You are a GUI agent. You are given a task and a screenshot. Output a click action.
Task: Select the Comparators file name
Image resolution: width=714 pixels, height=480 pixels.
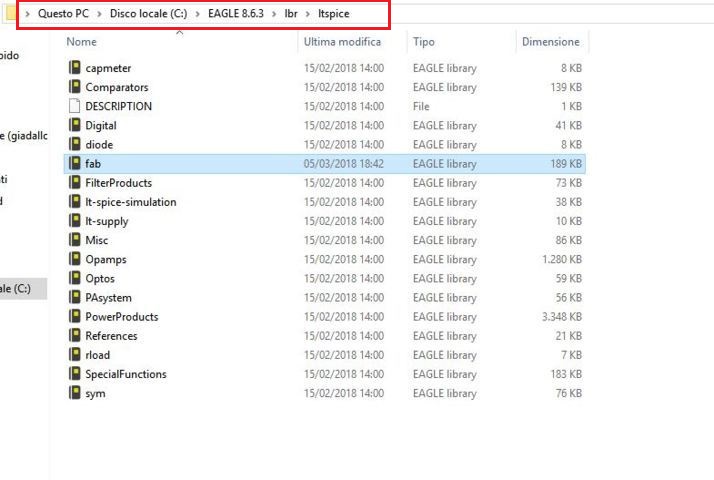[x=117, y=87]
